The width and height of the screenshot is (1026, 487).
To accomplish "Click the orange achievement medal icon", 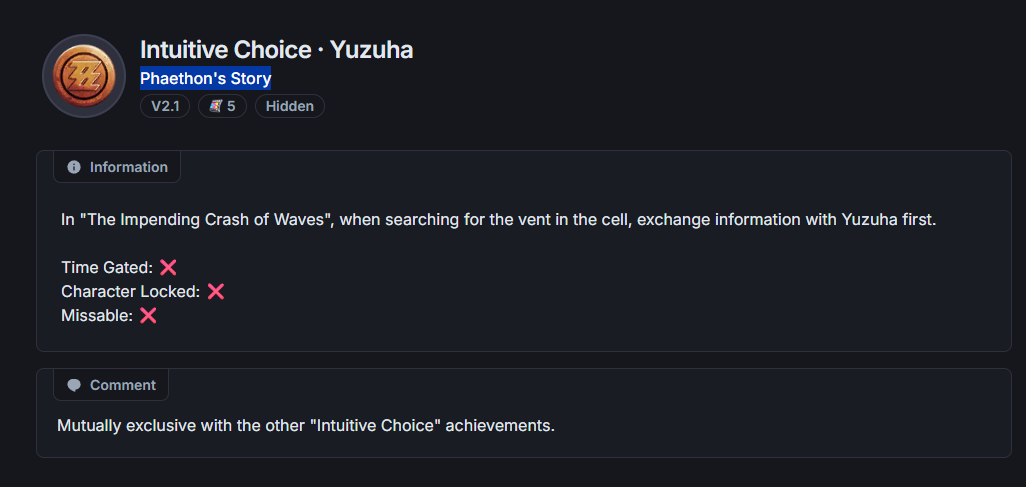I will coord(84,76).
